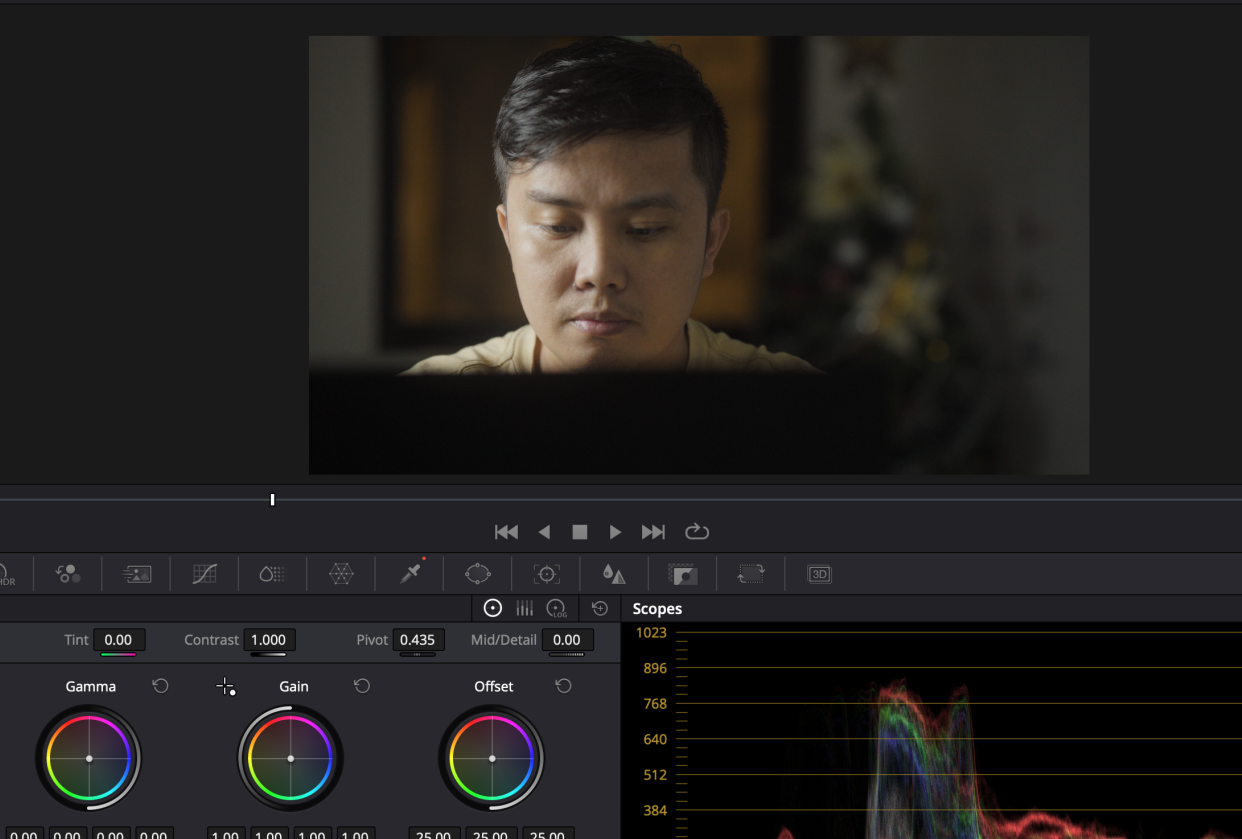Click the Contrast value field
This screenshot has height=839, width=1242.
pyautogui.click(x=268, y=640)
